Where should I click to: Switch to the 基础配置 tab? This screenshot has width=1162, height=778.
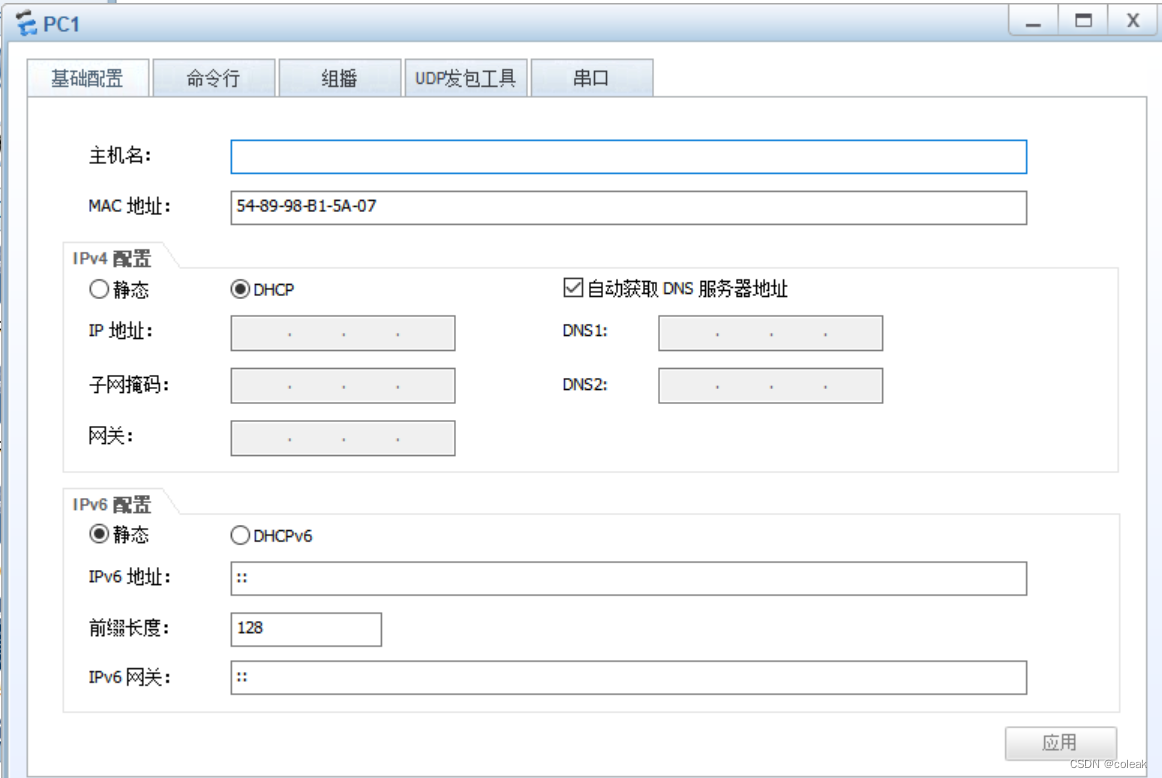click(x=87, y=78)
